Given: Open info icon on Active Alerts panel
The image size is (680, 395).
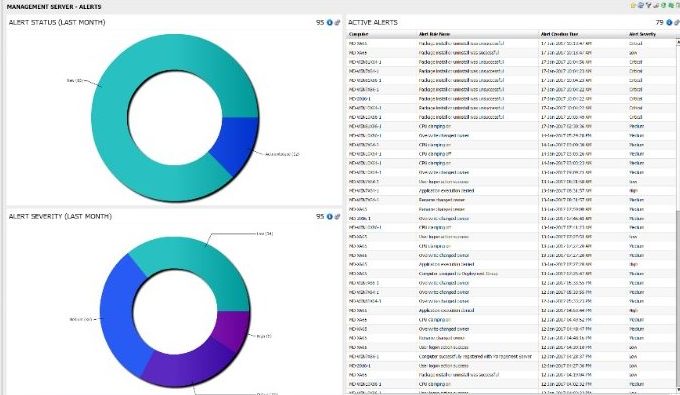Looking at the screenshot, I should 669,23.
